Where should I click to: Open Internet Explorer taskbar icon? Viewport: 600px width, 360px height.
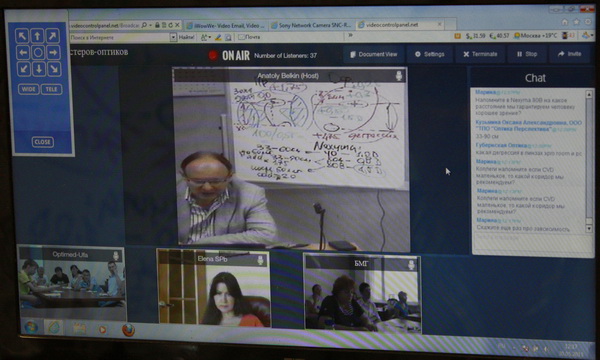tap(54, 327)
